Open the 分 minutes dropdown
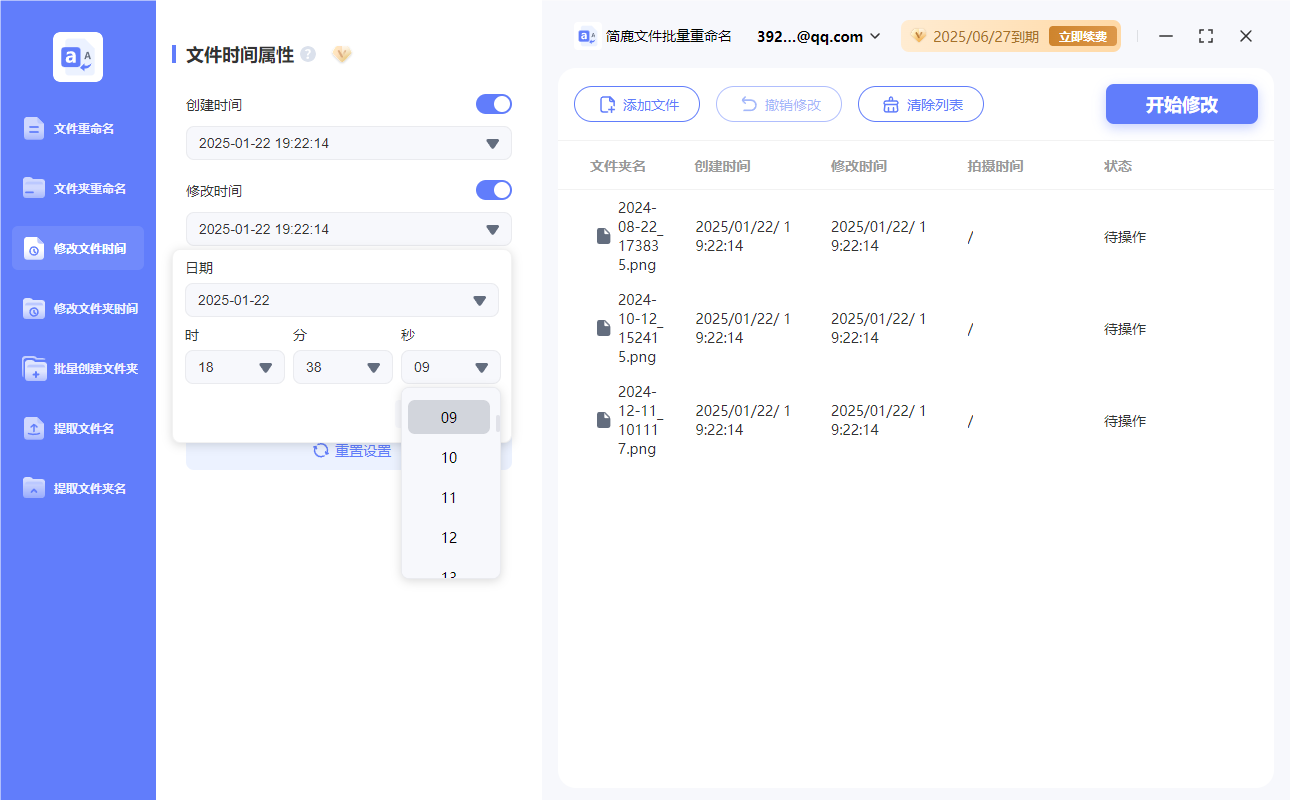The width and height of the screenshot is (1290, 800). pyautogui.click(x=342, y=366)
